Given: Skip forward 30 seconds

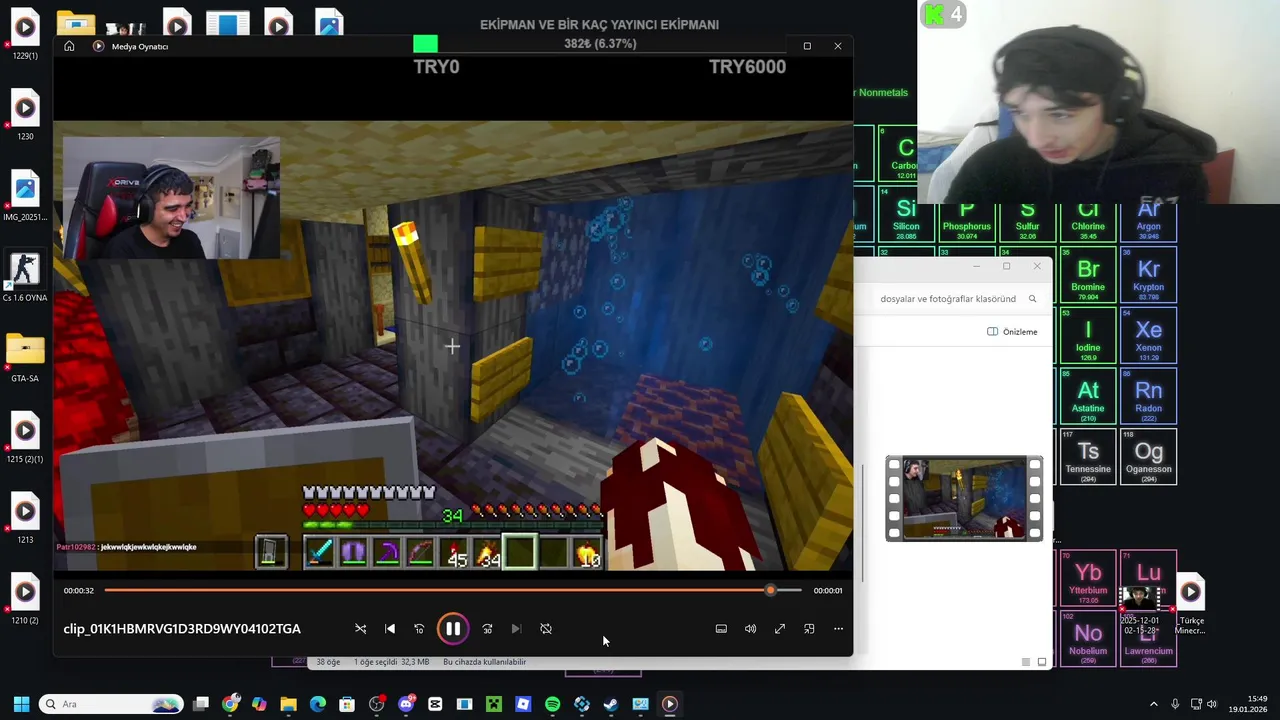Looking at the screenshot, I should coord(487,629).
